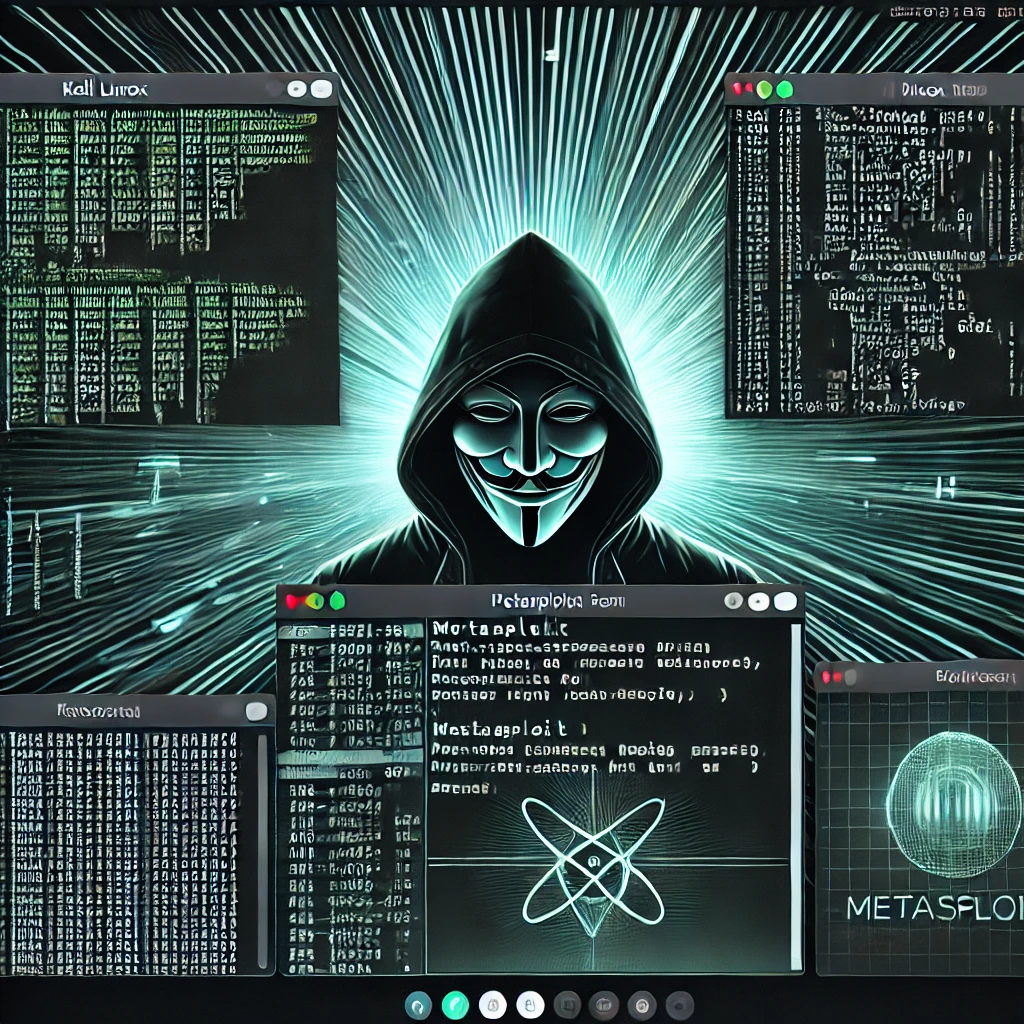Expand the right-side circular control on Metasploit titlebar
Image resolution: width=1024 pixels, height=1024 pixels.
point(783,602)
